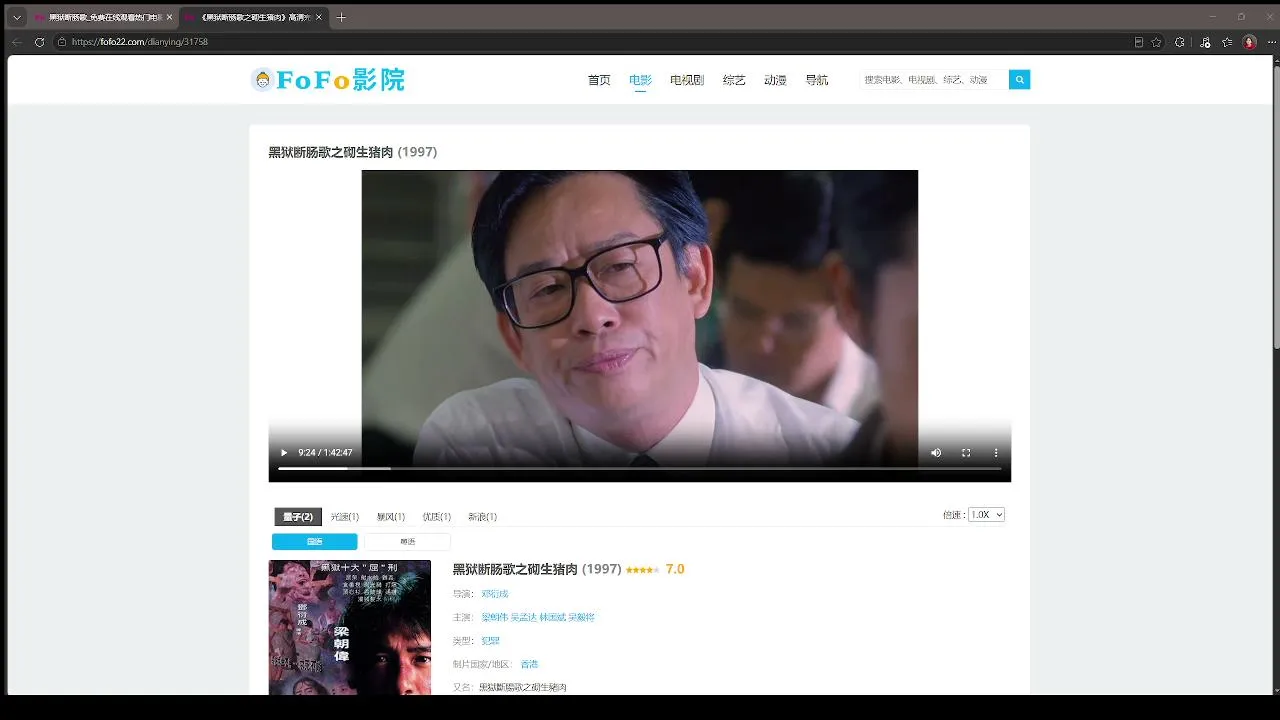Screen dimensions: 1280x720
Task: Click the music note toolbar icon
Action: 1204,42
